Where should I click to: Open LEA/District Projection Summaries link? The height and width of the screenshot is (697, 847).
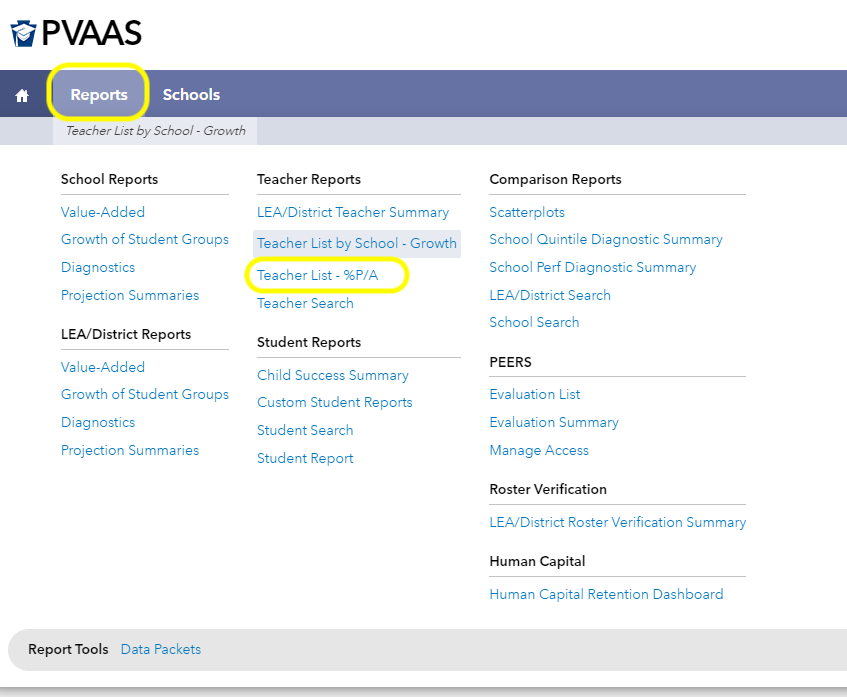130,451
